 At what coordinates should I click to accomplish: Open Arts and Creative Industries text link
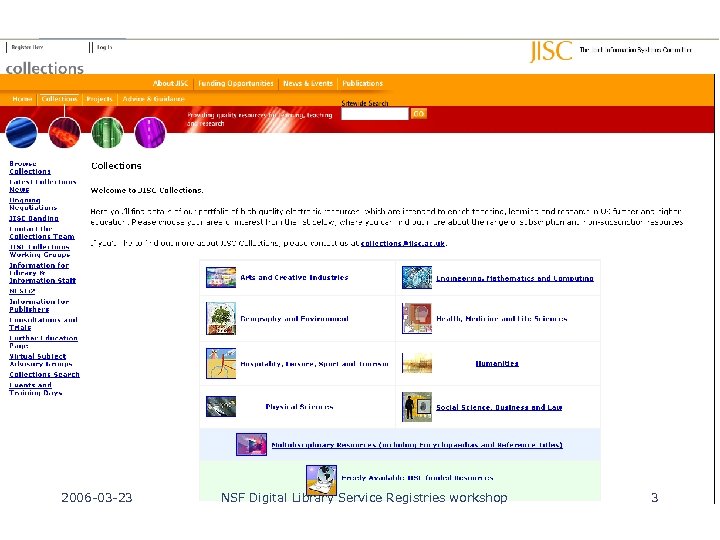(294, 277)
